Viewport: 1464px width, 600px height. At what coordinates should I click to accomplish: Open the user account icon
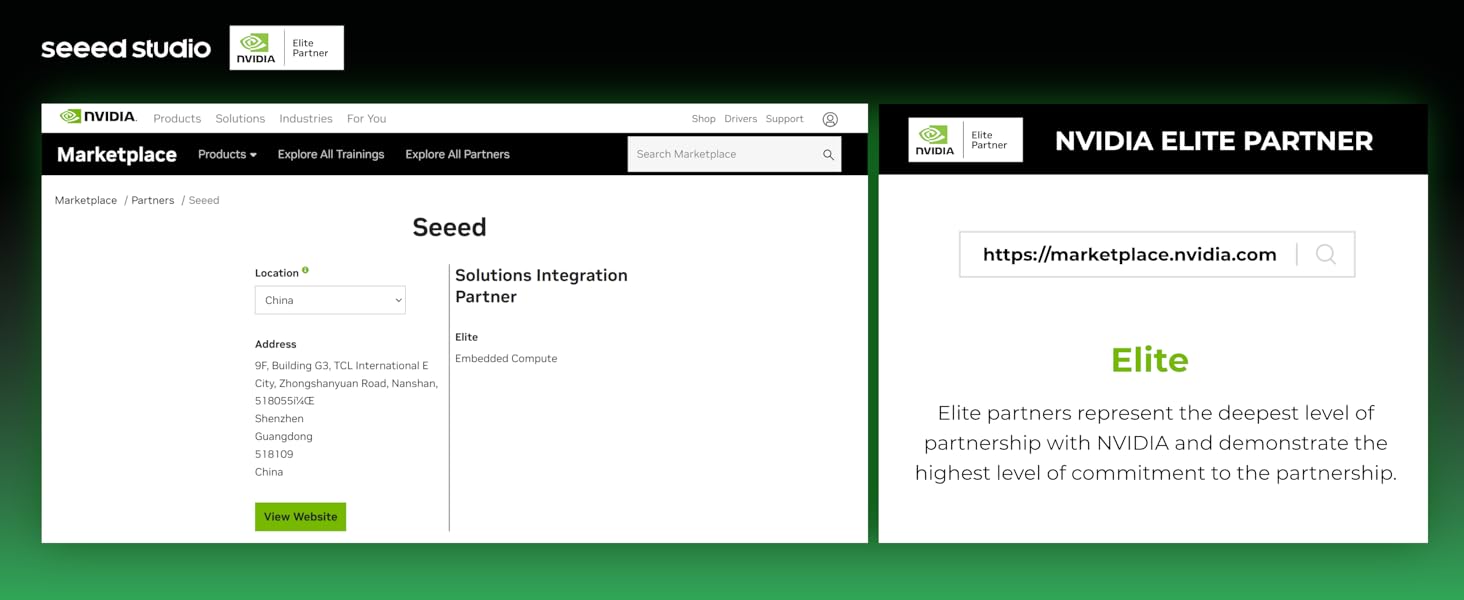pos(830,119)
